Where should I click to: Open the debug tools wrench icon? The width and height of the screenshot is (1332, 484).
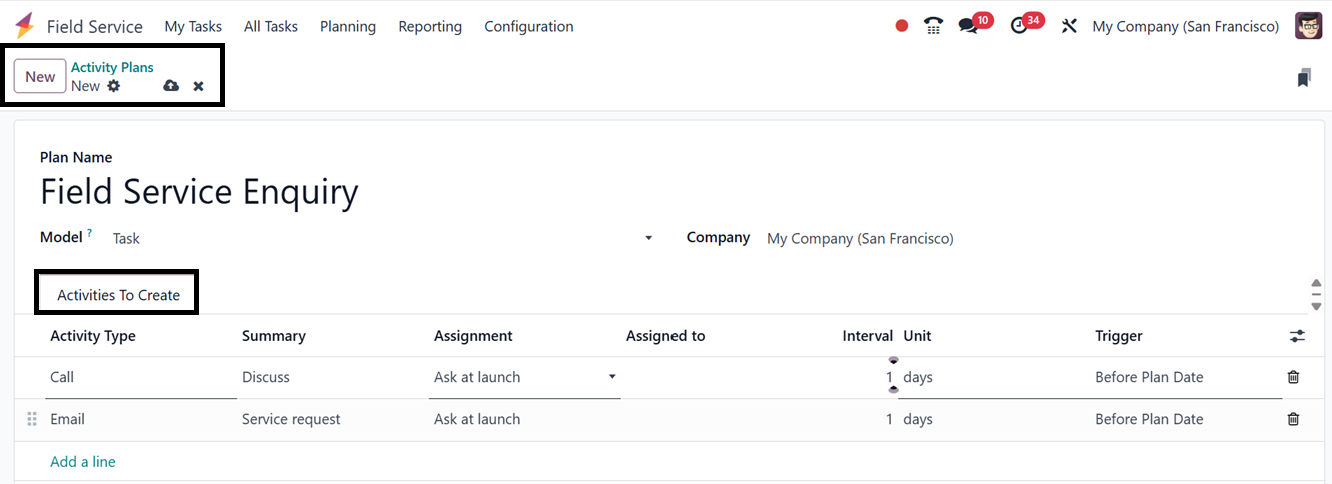point(1069,26)
